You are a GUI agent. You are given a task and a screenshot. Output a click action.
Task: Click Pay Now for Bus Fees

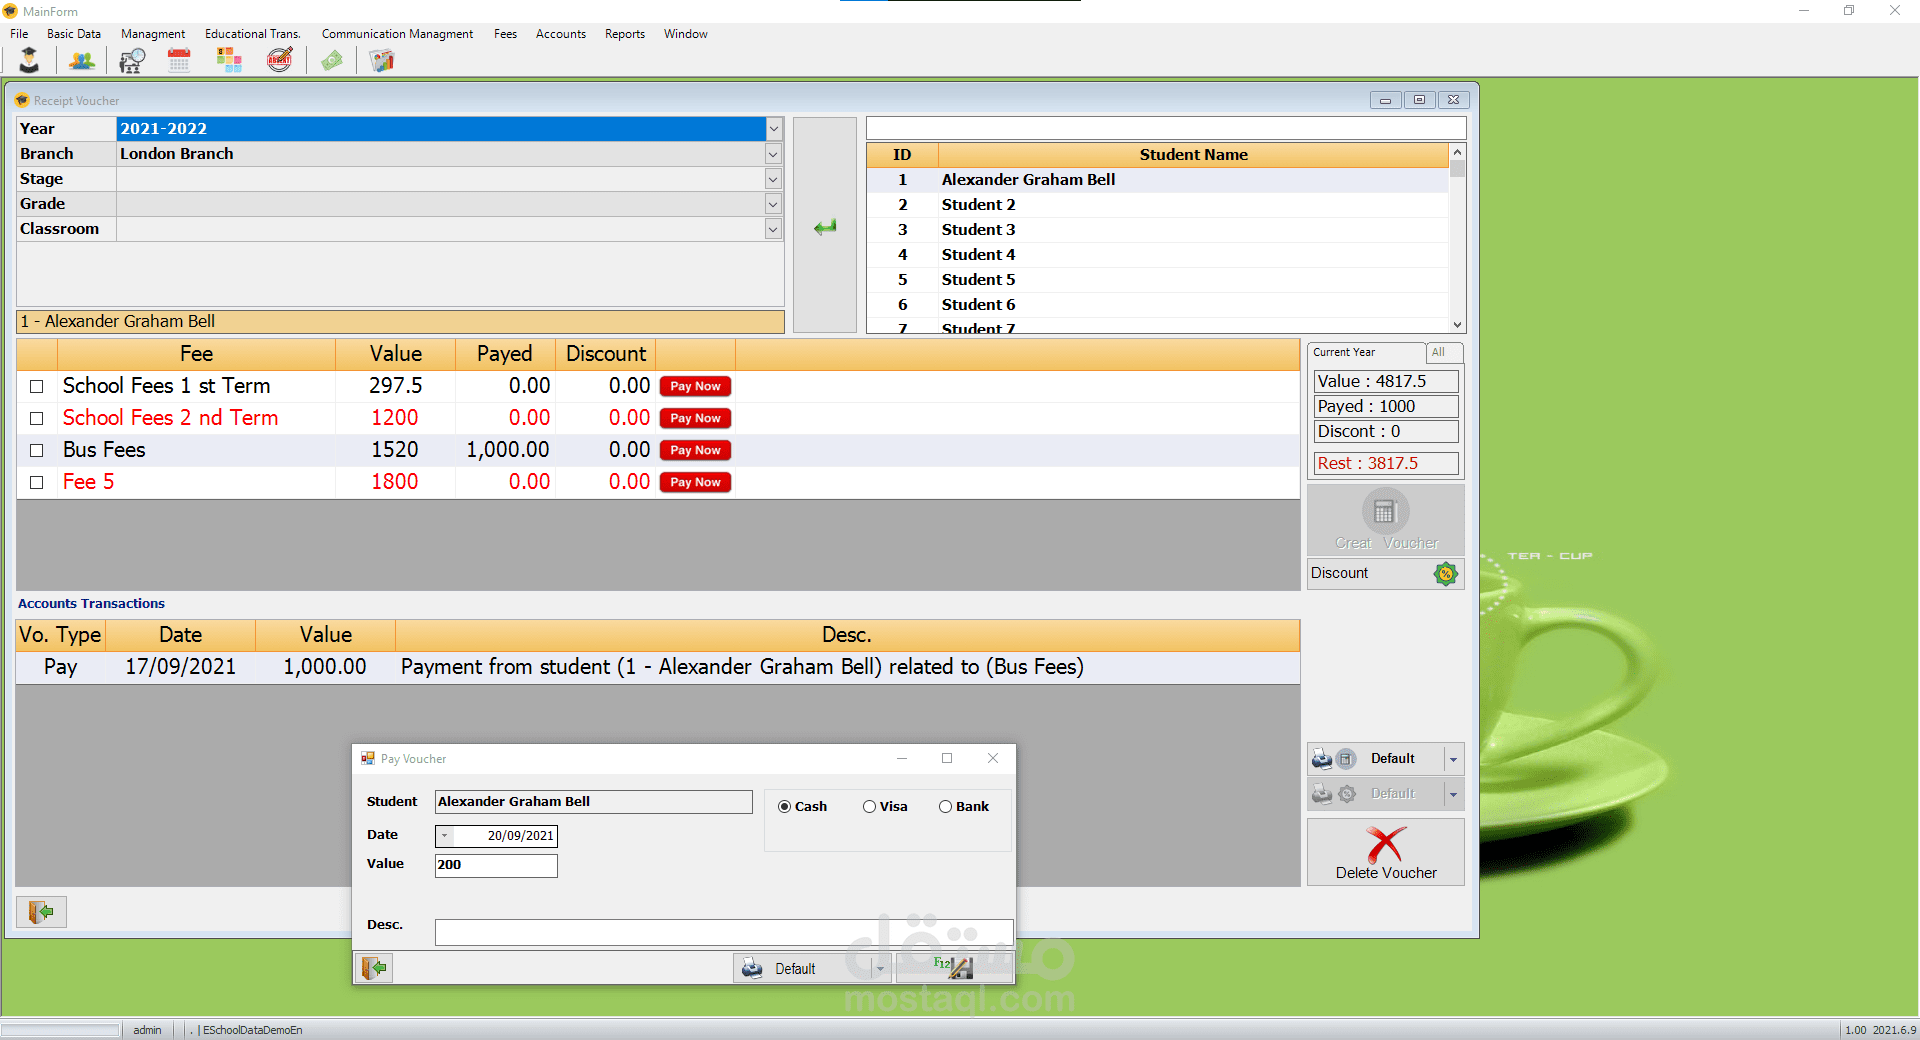coord(695,450)
